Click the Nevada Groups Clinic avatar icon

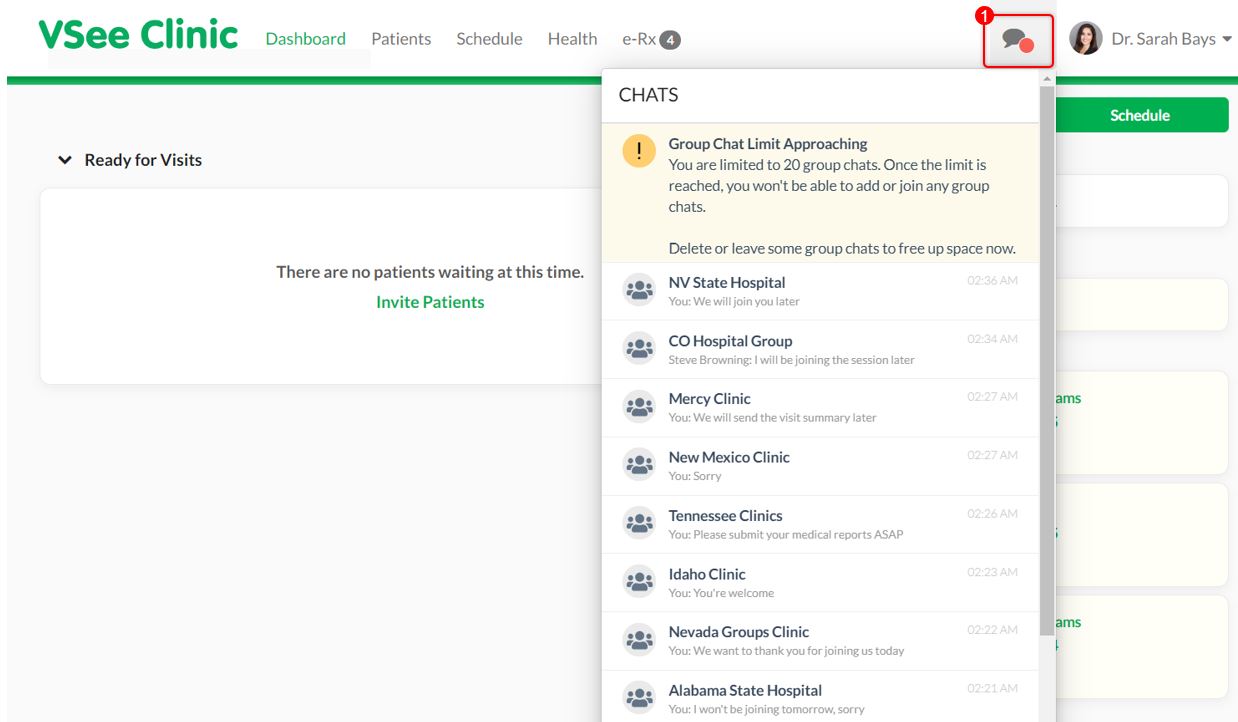pyautogui.click(x=639, y=640)
